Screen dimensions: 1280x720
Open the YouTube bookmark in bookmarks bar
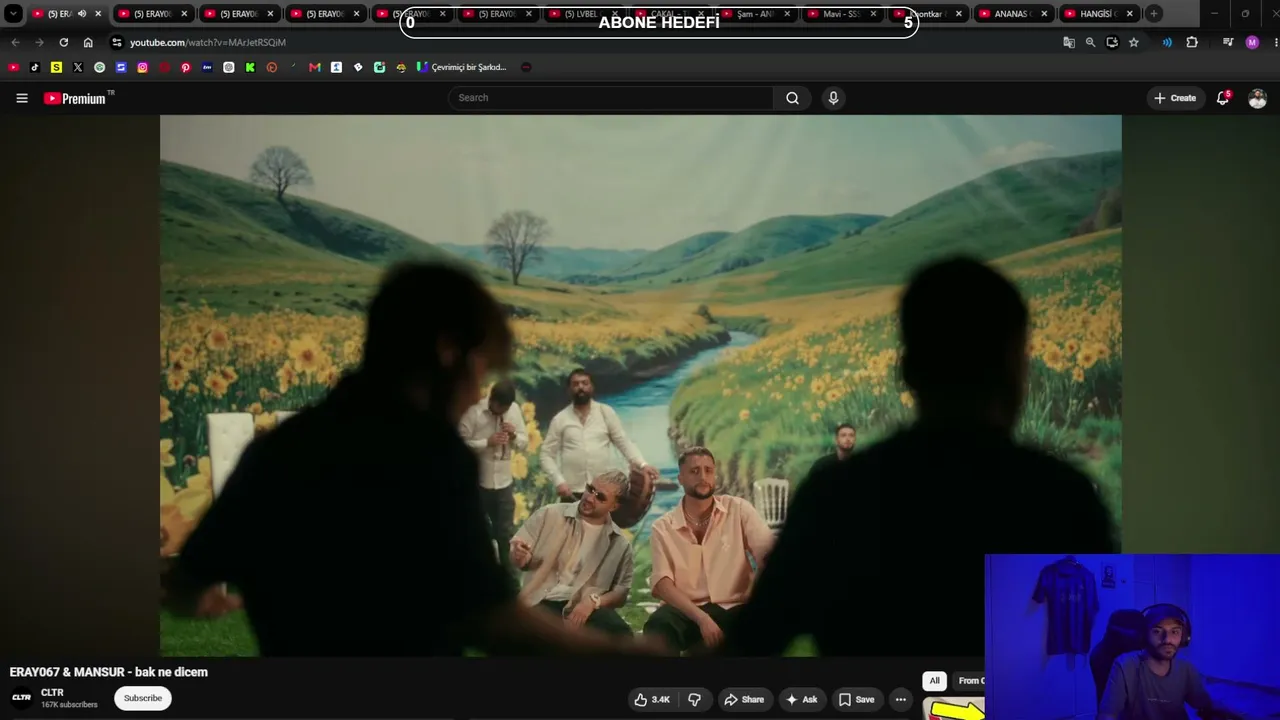[13, 67]
